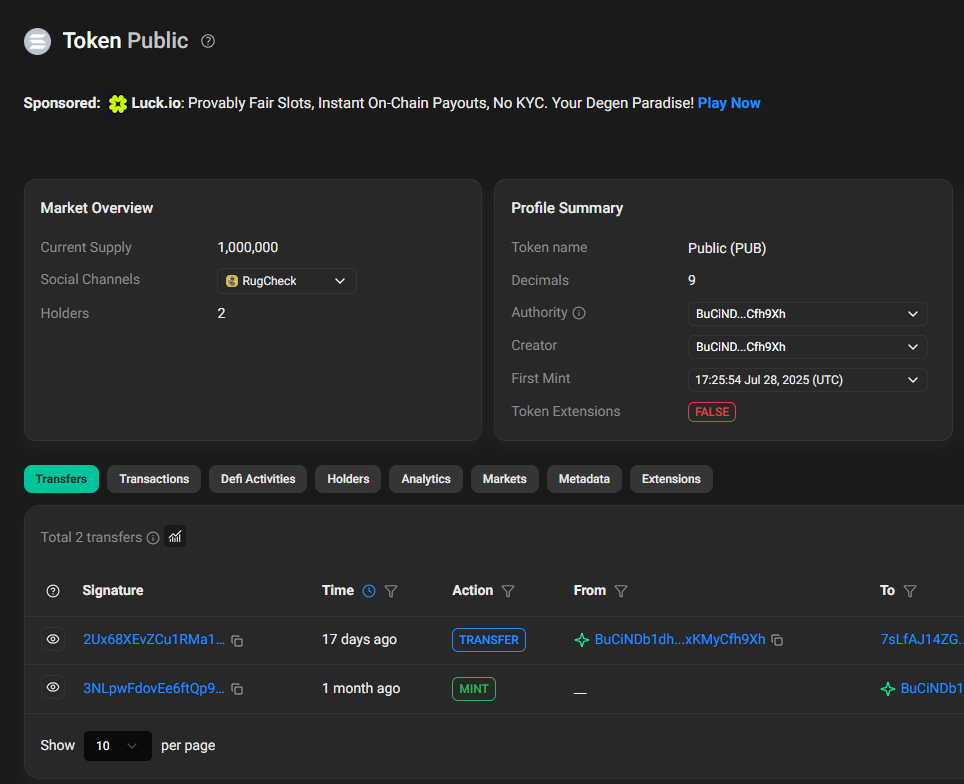Open the Action column filter
964x784 pixels.
click(x=508, y=591)
